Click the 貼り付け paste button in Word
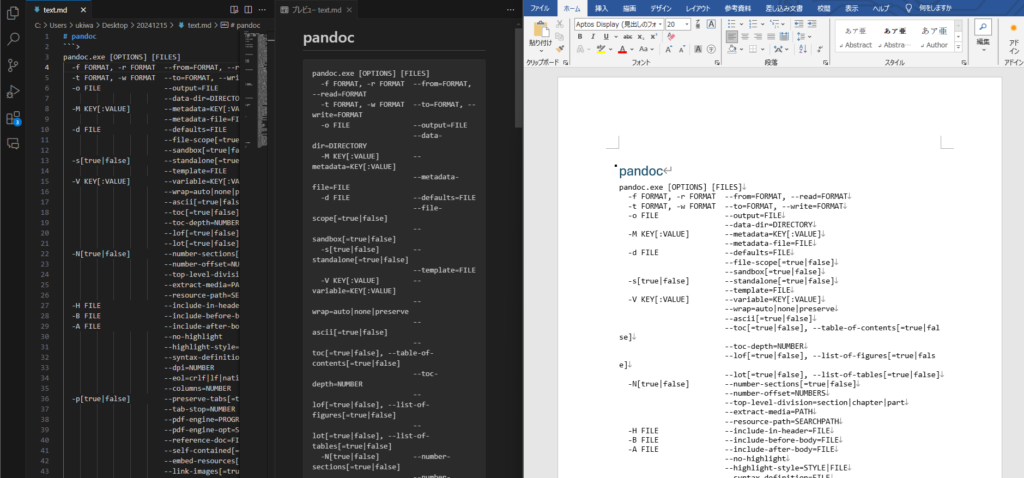1024x478 pixels. point(541,36)
